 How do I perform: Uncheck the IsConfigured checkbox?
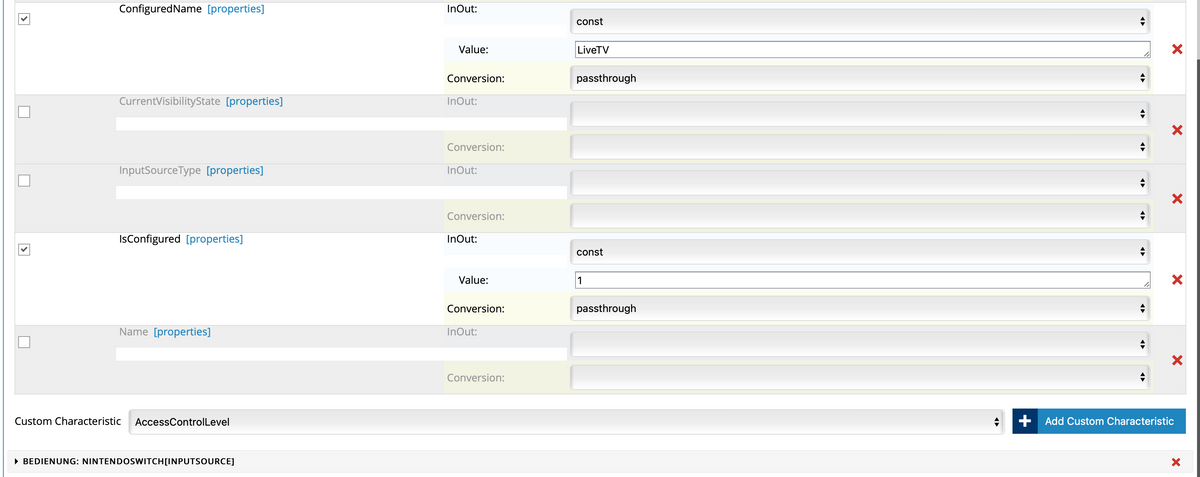coord(25,249)
